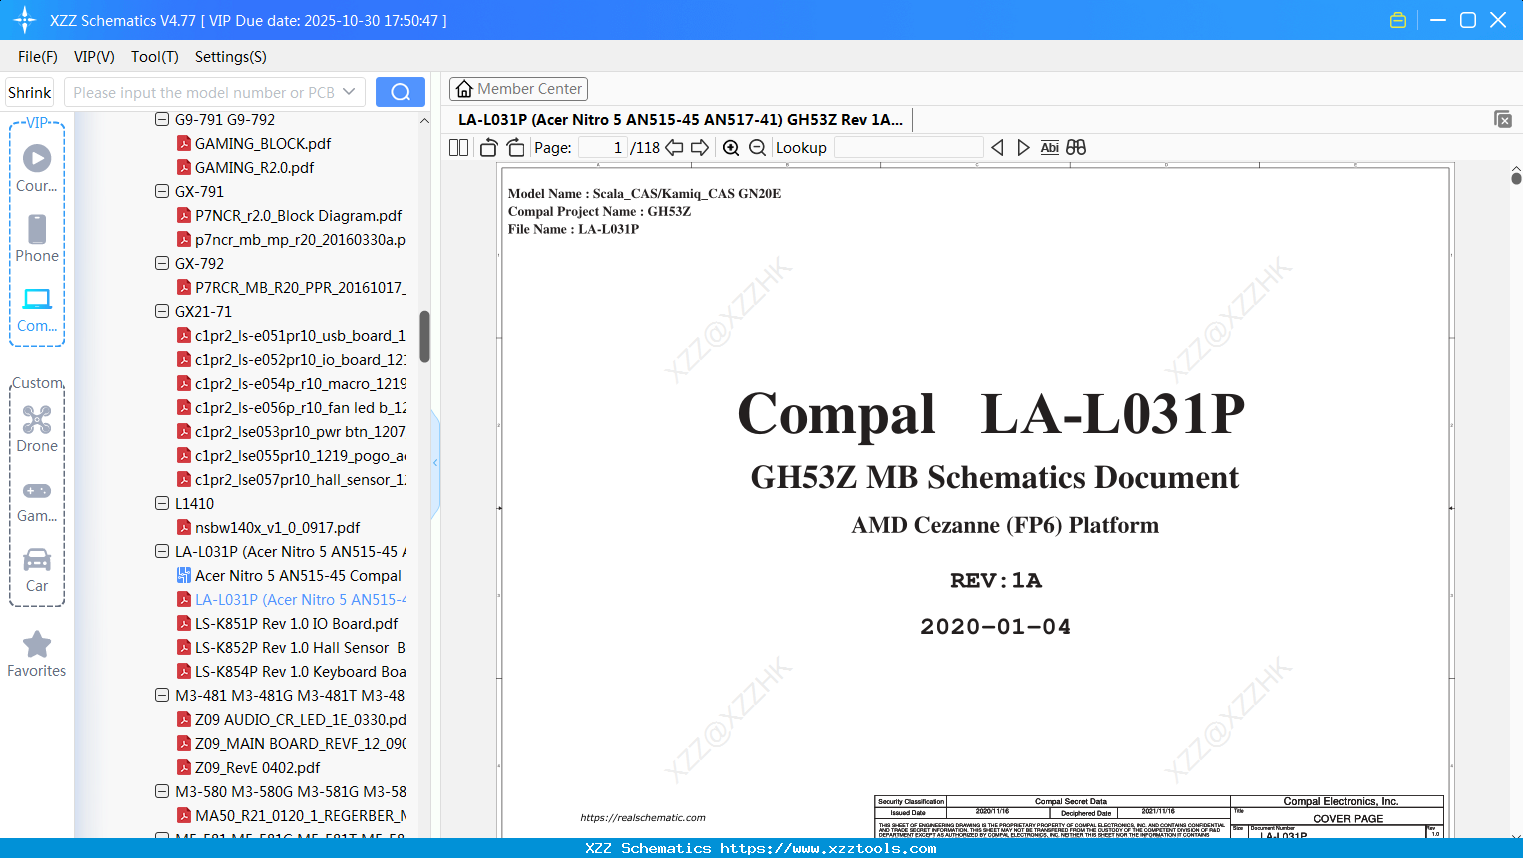
Task: Go to the previous page arrow
Action: point(675,148)
